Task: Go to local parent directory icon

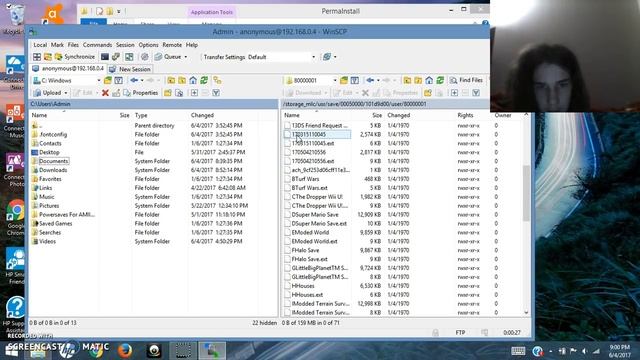Action: click(x=171, y=80)
